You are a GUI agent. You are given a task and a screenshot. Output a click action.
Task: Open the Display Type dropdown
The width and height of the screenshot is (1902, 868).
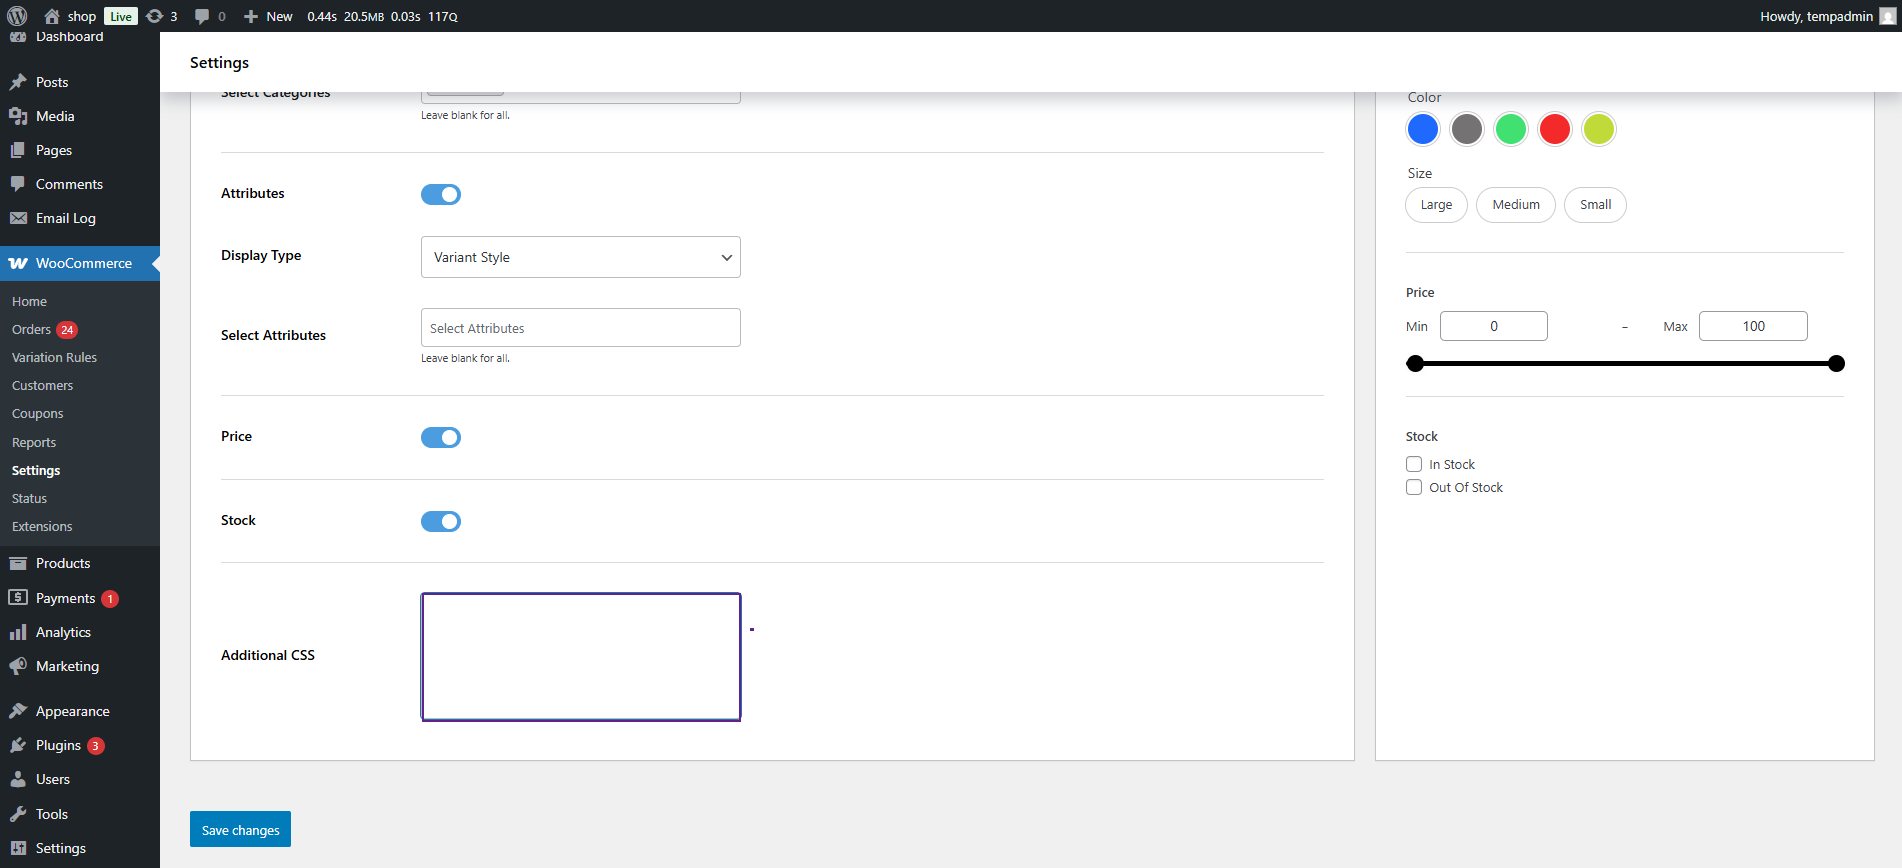(581, 257)
